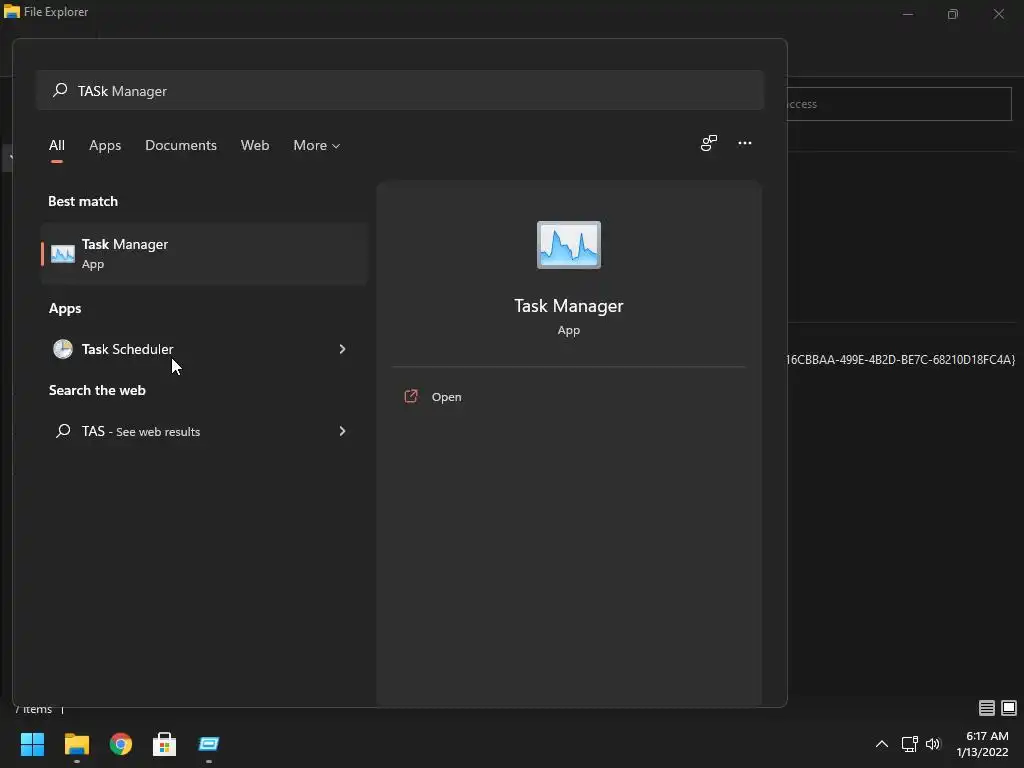The image size is (1024, 768).
Task: Select the All search tab
Action: tap(57, 146)
